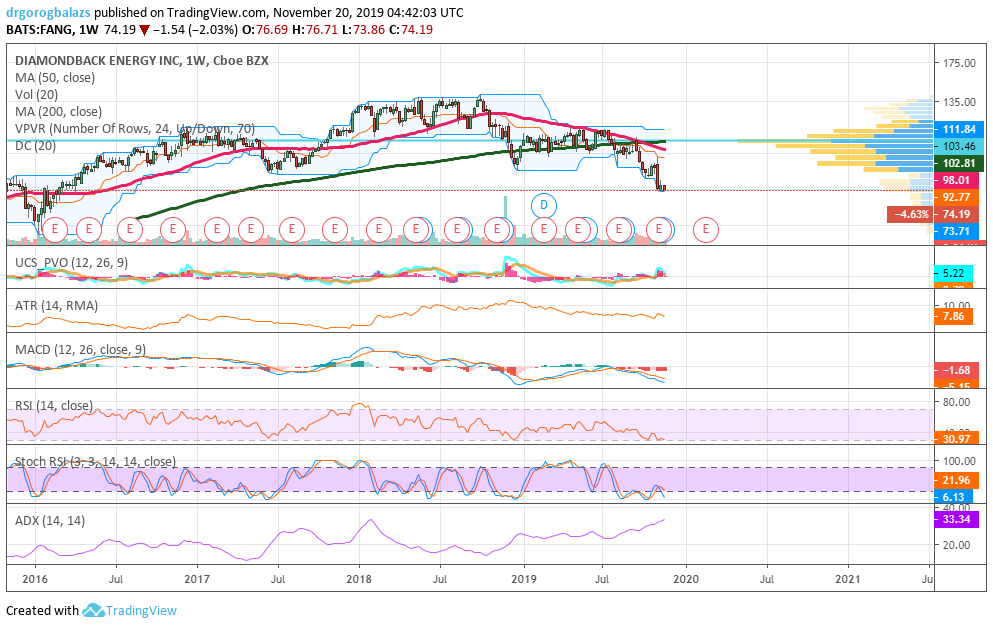
Task: Click the 73.71 blue price label
Action: 956,232
